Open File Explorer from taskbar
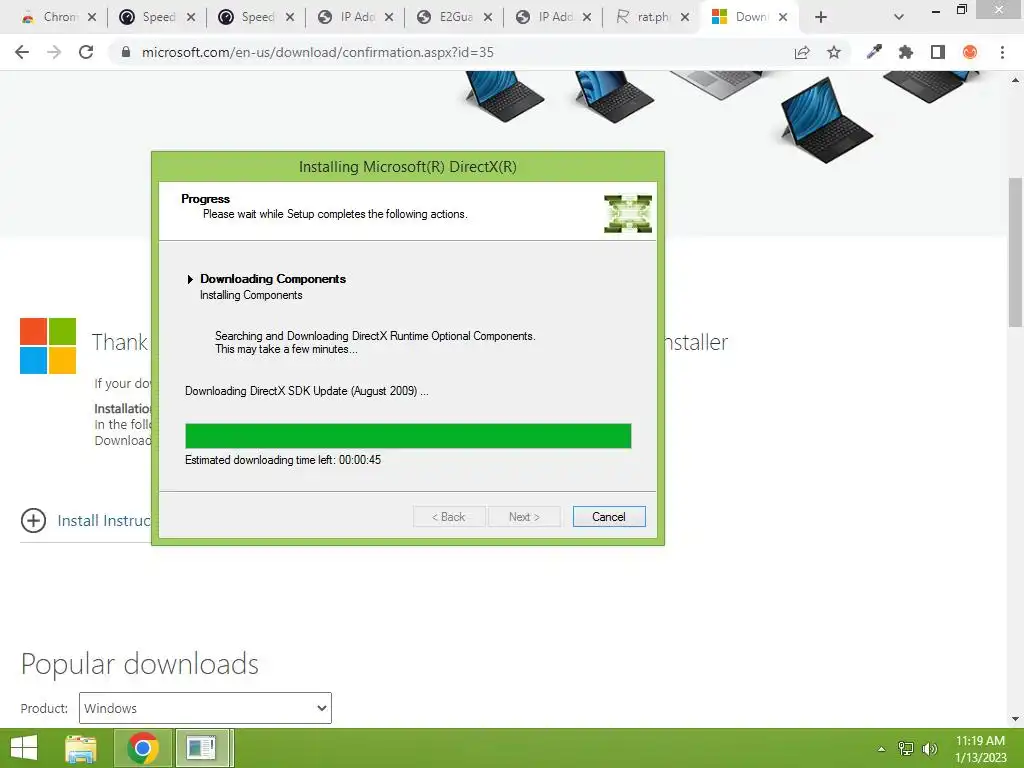This screenshot has width=1024, height=768. click(81, 748)
